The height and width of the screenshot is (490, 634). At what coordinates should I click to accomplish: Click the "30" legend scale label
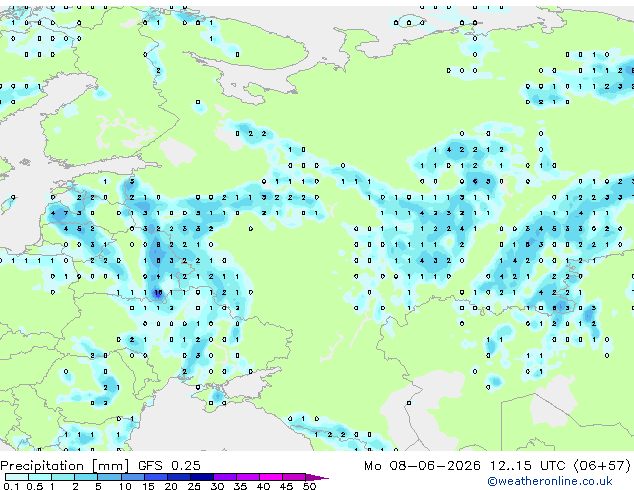(217, 486)
